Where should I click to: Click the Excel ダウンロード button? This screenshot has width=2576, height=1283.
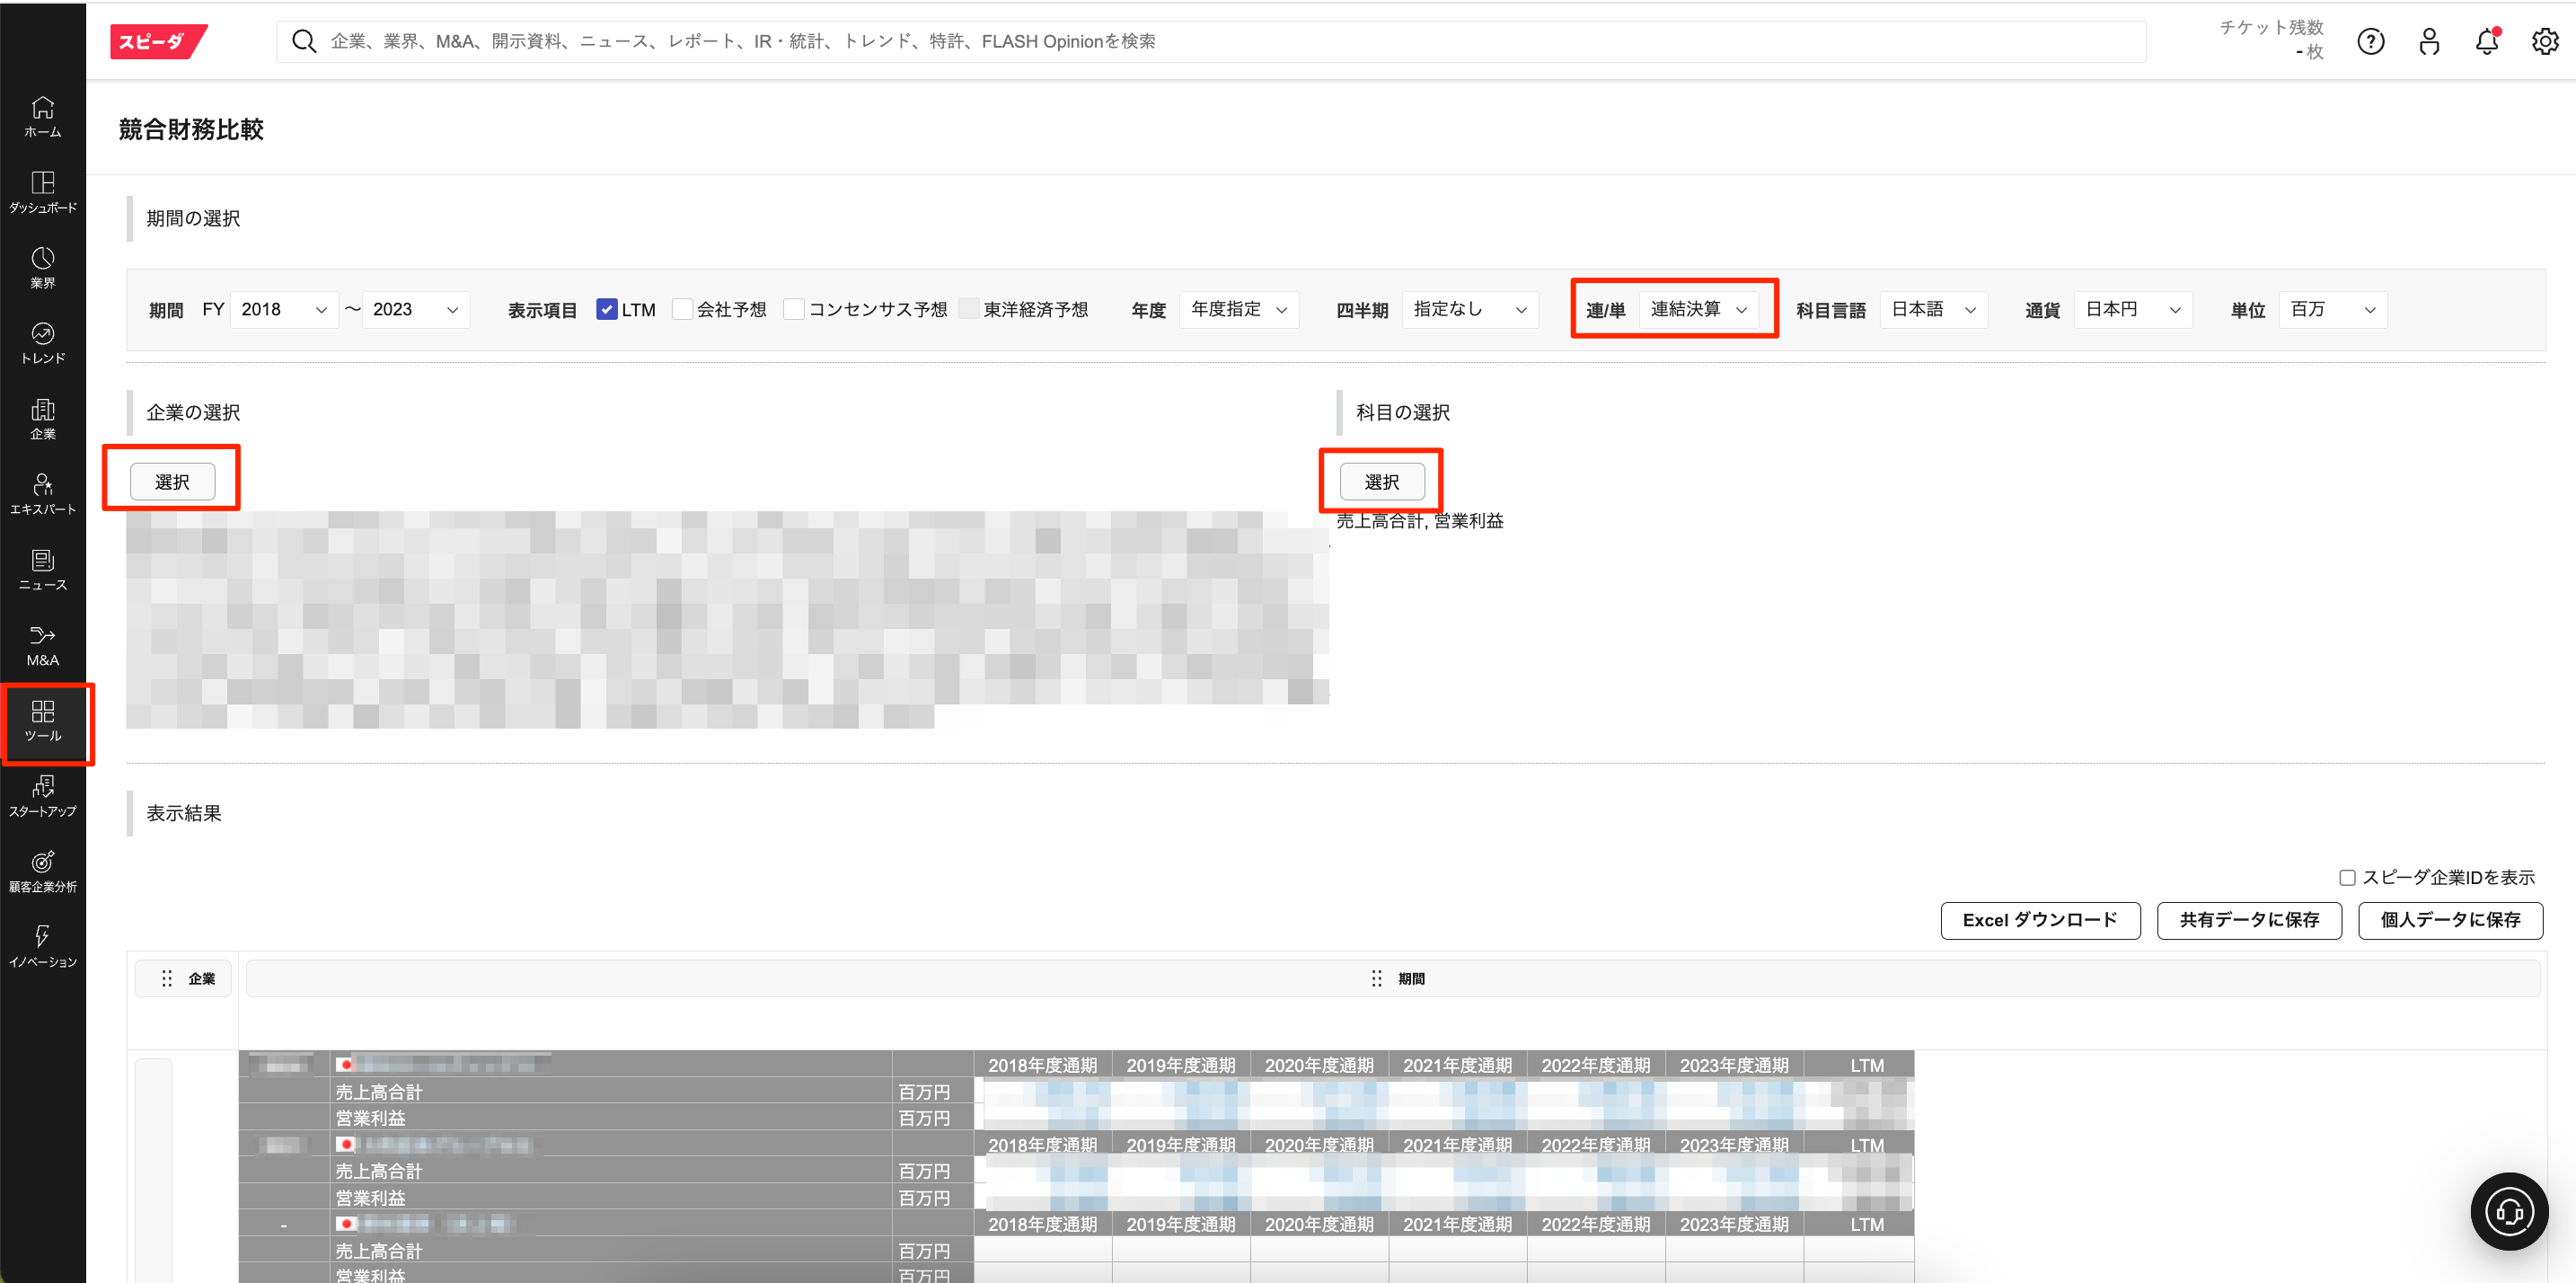(x=2039, y=919)
